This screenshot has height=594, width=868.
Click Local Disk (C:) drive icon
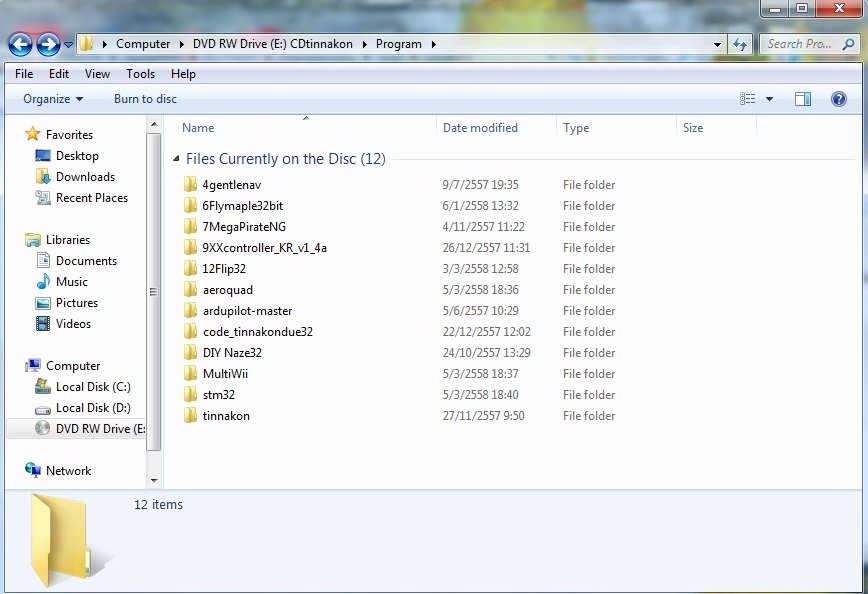(43, 387)
